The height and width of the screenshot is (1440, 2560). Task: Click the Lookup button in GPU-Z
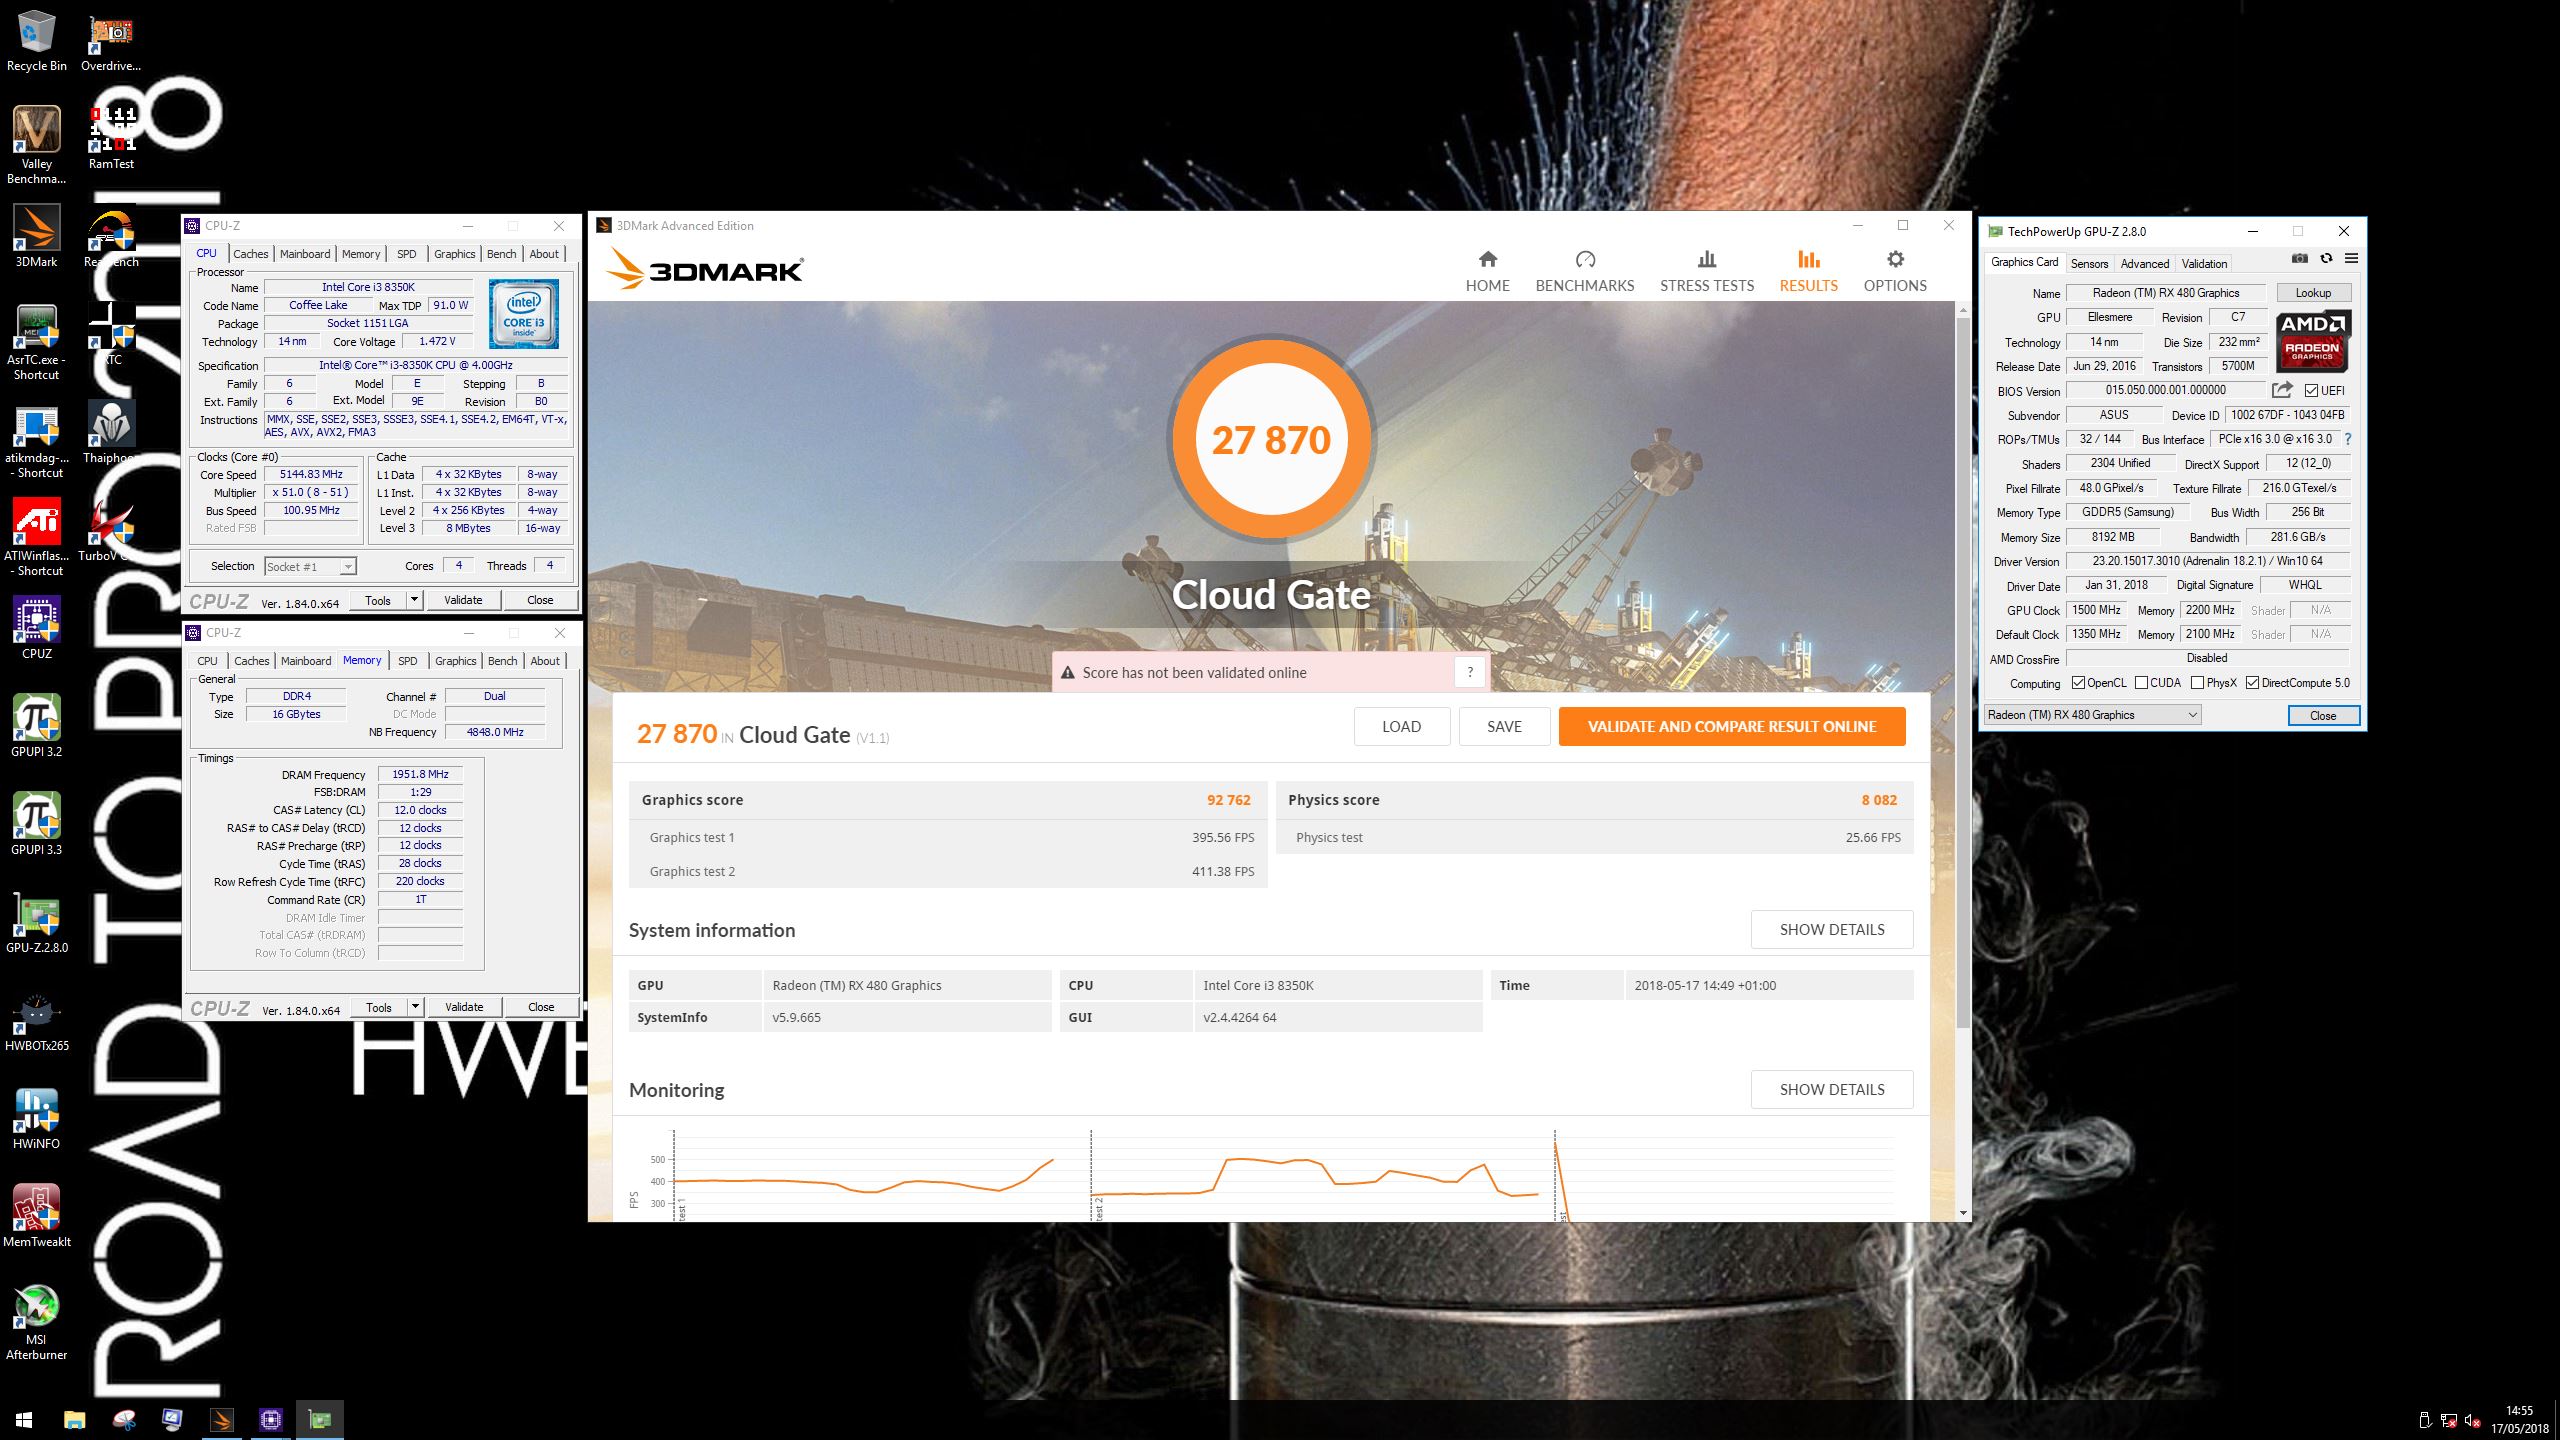coord(2313,293)
